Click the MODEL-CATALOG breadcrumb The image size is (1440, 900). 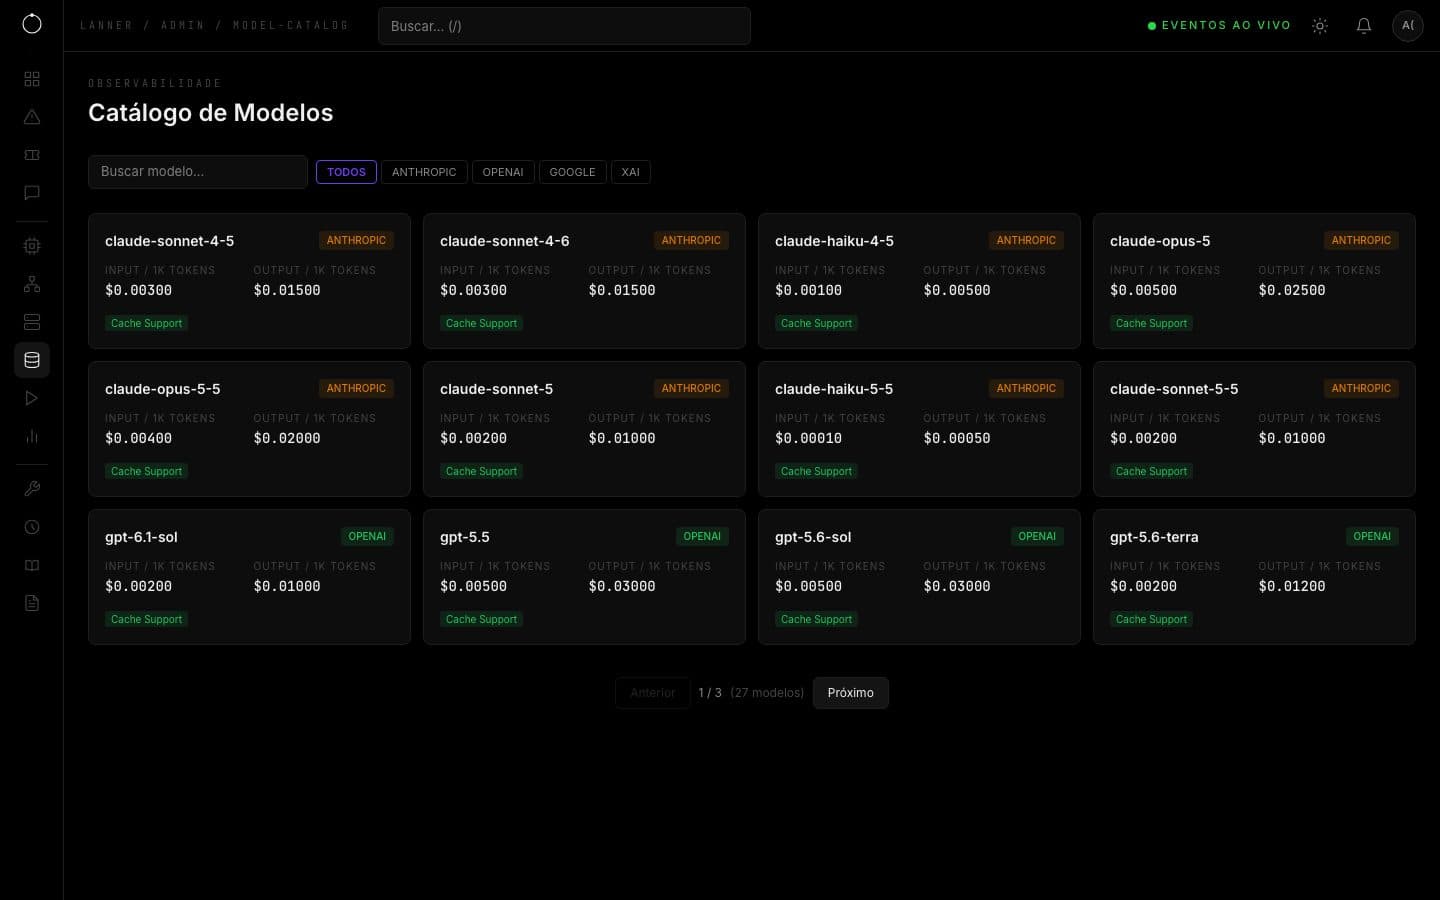click(290, 25)
